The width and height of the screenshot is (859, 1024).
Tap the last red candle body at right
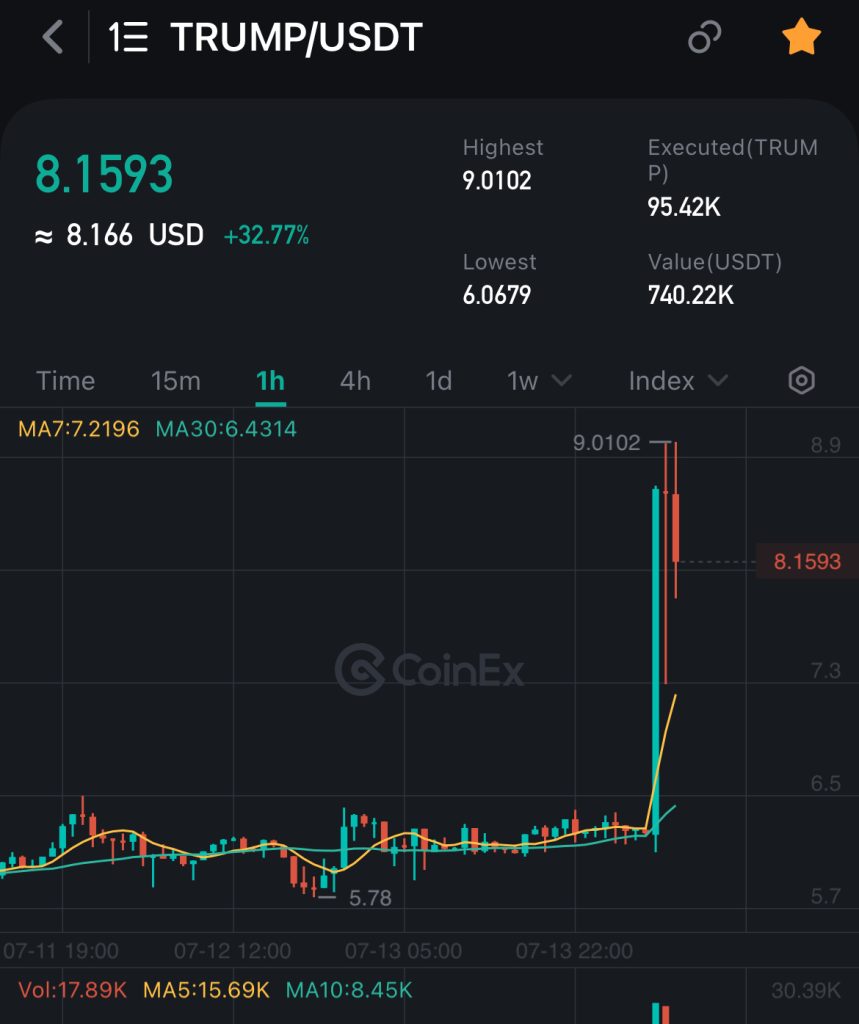point(675,528)
